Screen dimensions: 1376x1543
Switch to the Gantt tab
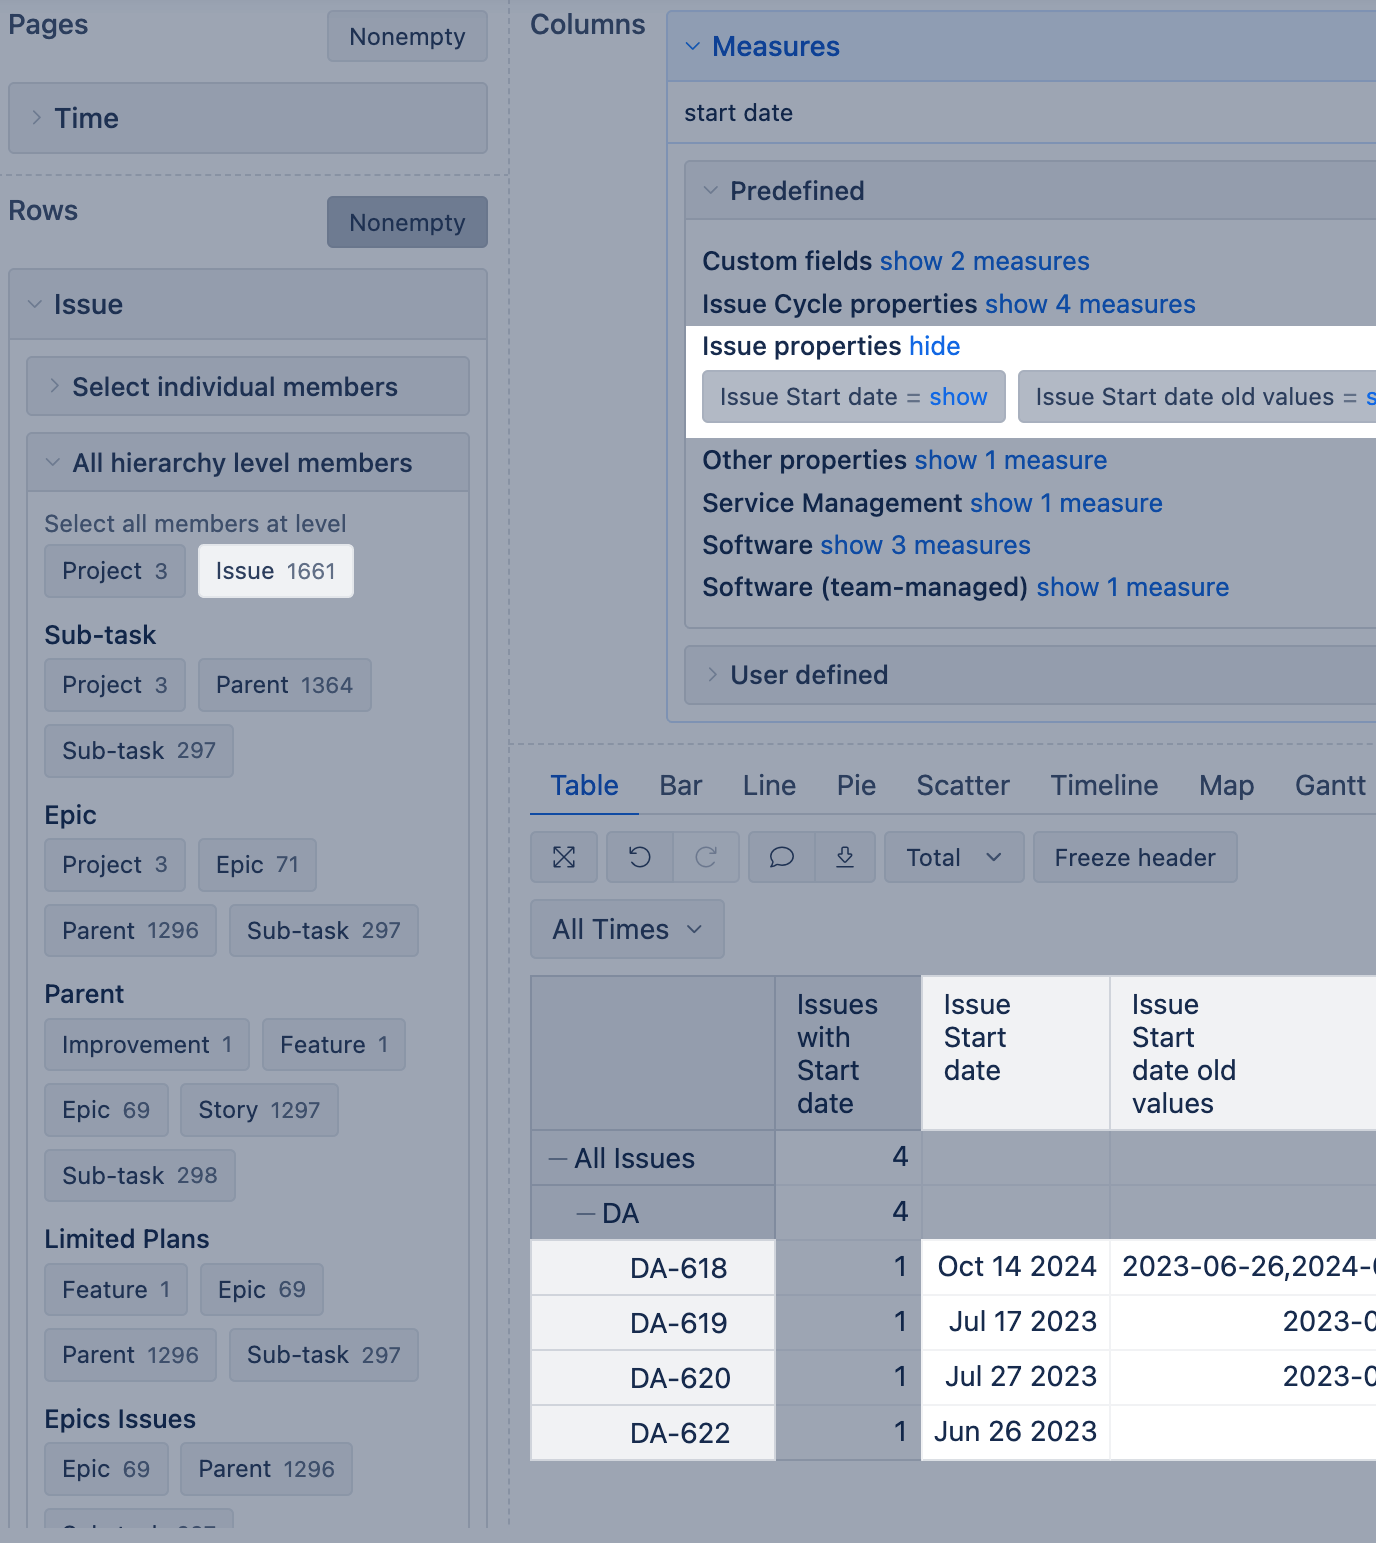1330,785
